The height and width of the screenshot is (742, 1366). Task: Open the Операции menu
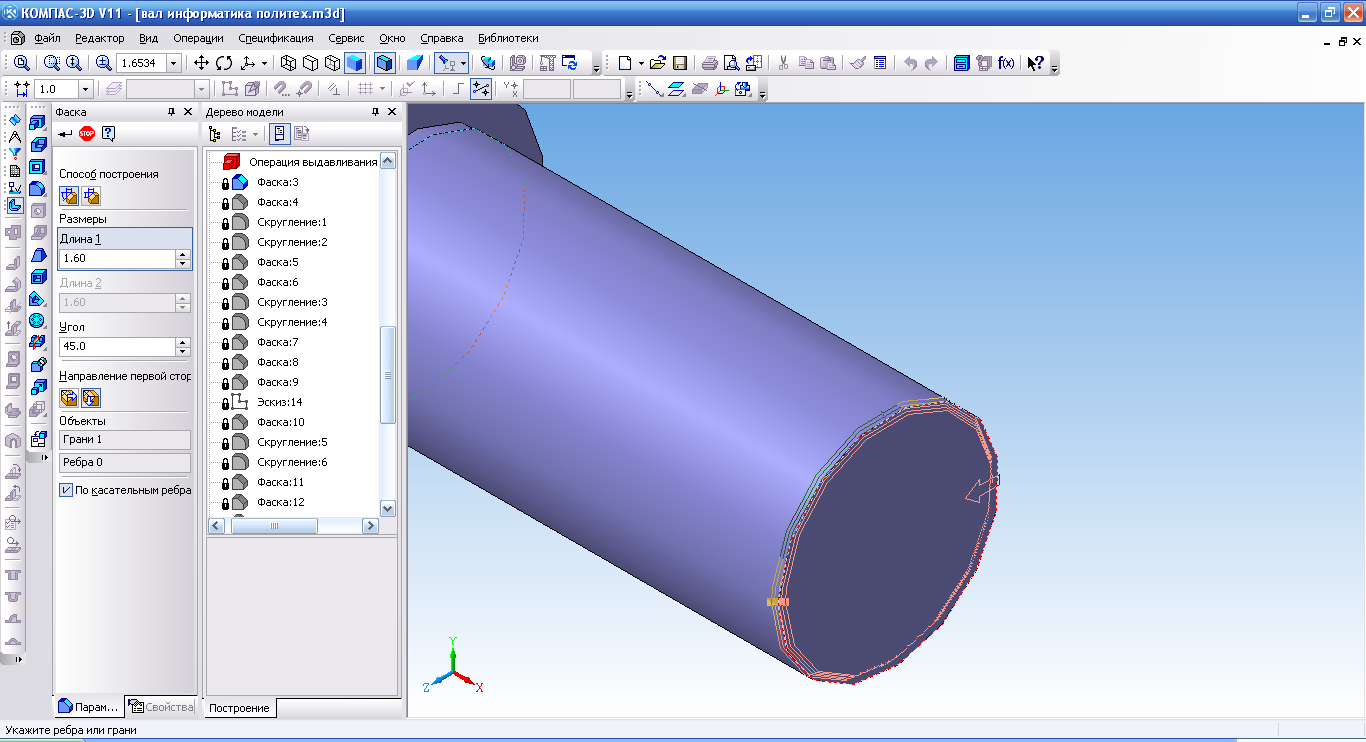click(x=198, y=38)
